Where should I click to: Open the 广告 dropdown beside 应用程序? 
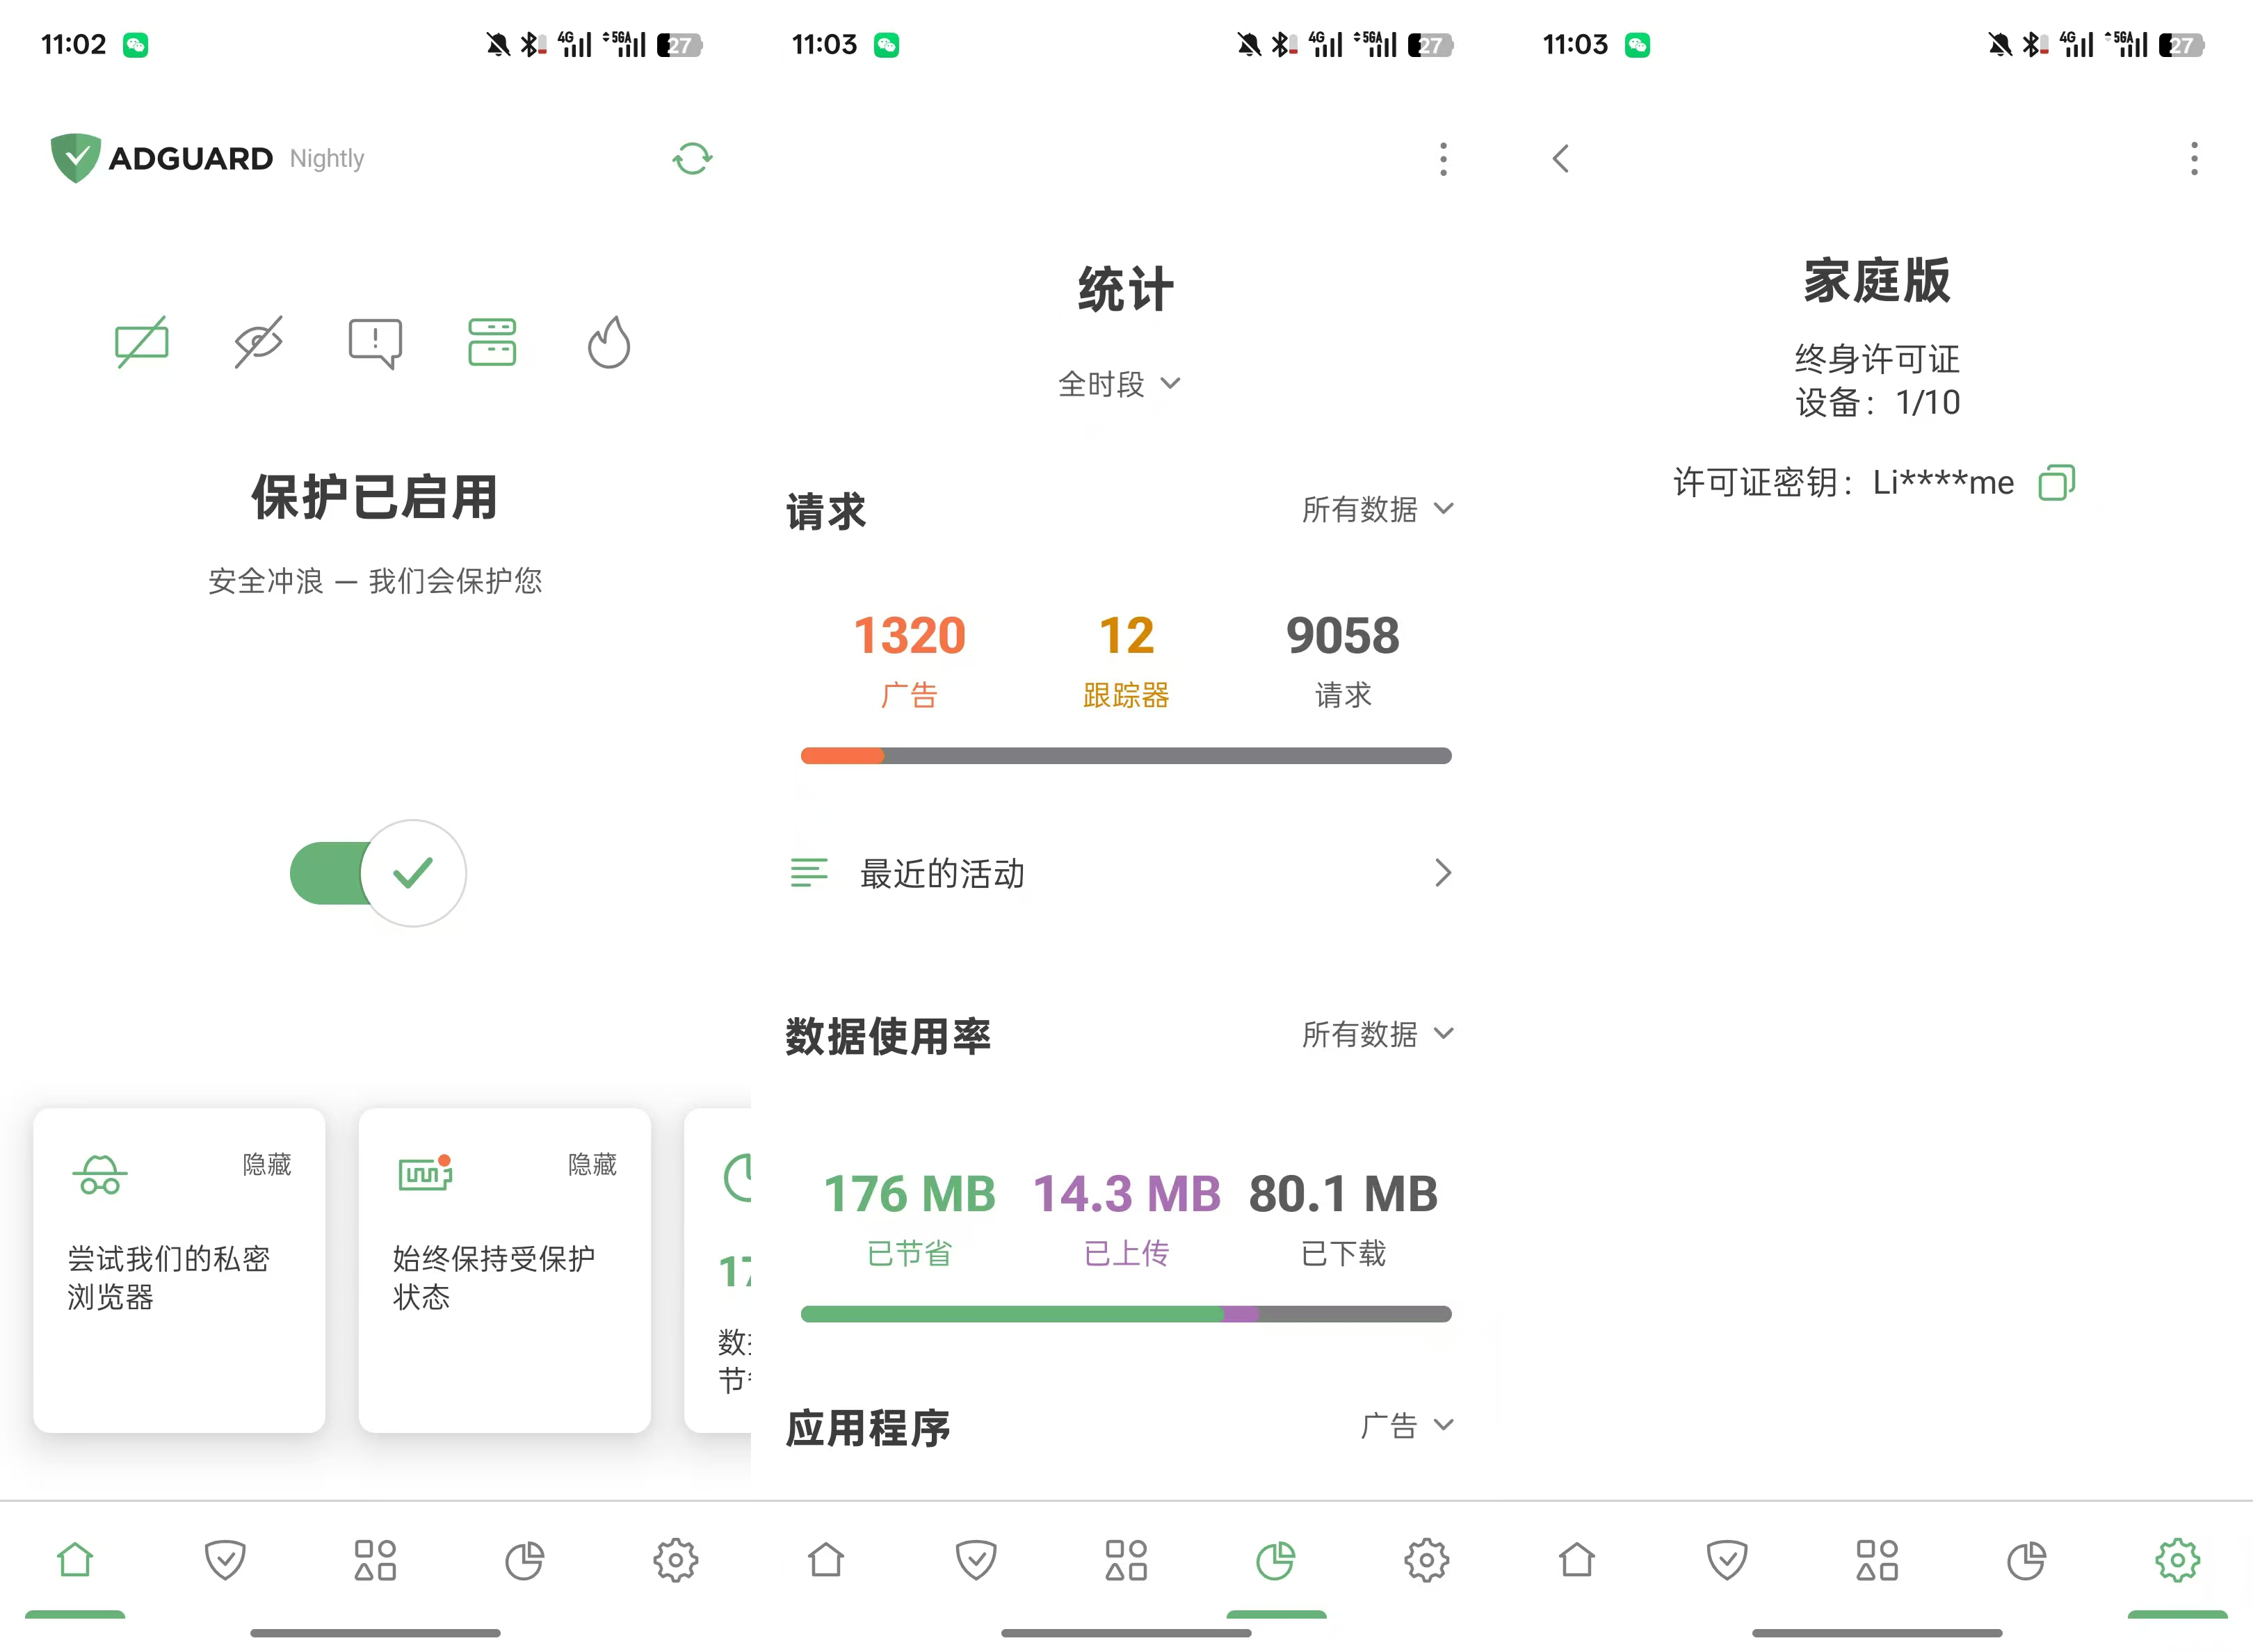pyautogui.click(x=1405, y=1425)
